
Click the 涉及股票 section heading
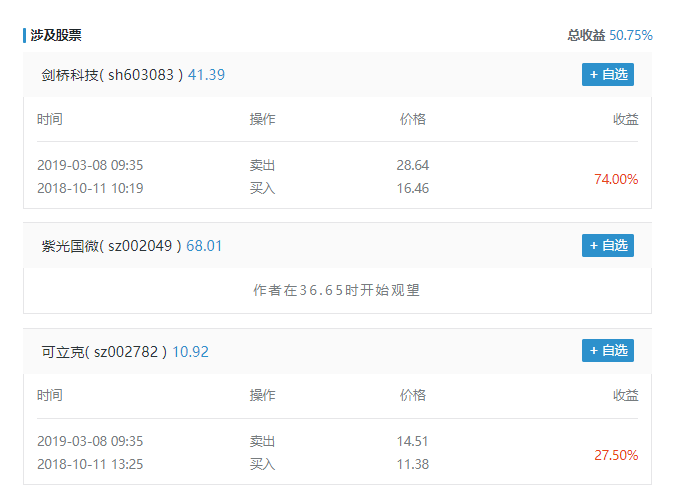(56, 35)
